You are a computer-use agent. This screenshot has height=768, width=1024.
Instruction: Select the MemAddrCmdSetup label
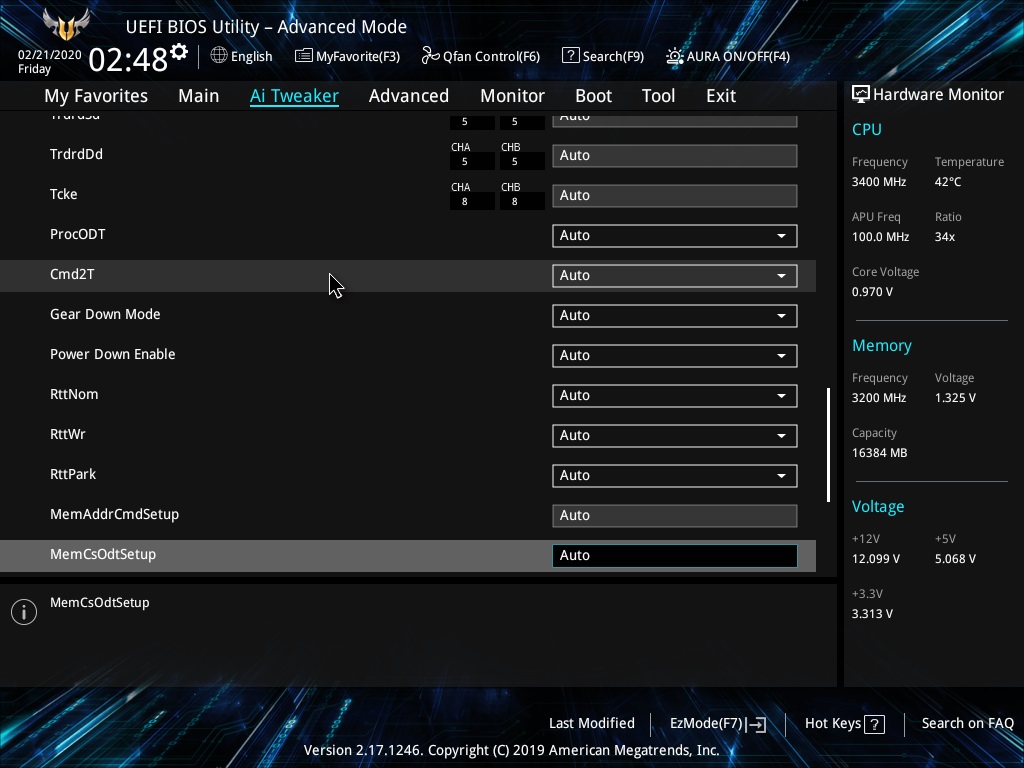point(114,514)
